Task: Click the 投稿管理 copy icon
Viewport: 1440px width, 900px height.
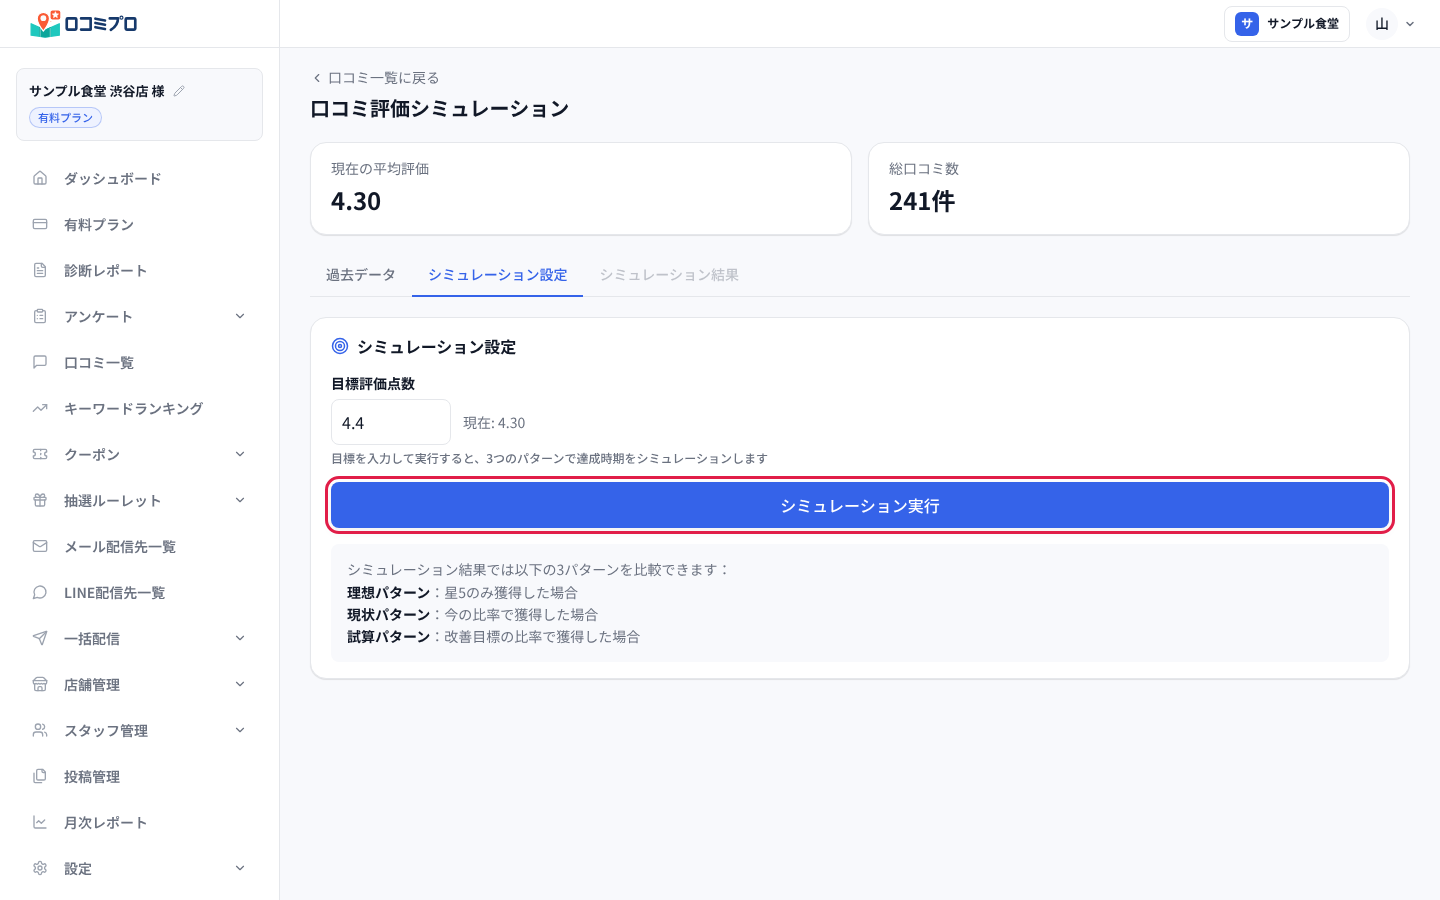Action: [40, 776]
